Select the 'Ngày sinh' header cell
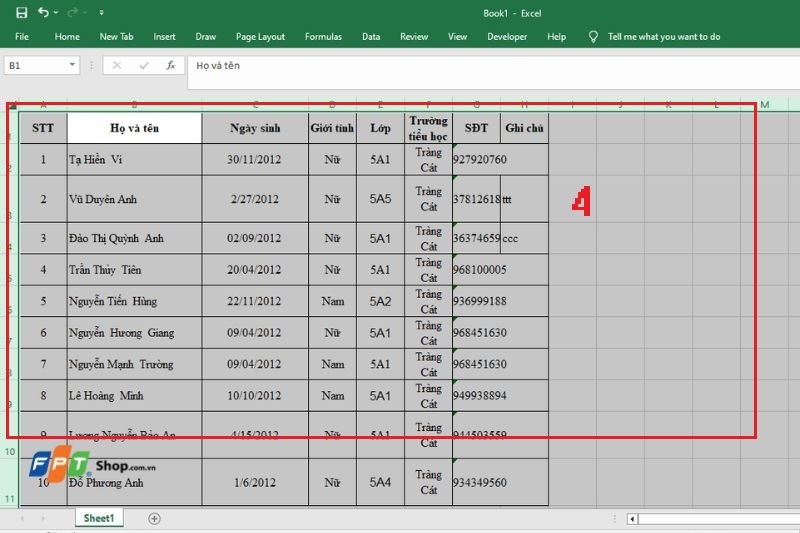Screen dimensions: 800x533 [255, 128]
